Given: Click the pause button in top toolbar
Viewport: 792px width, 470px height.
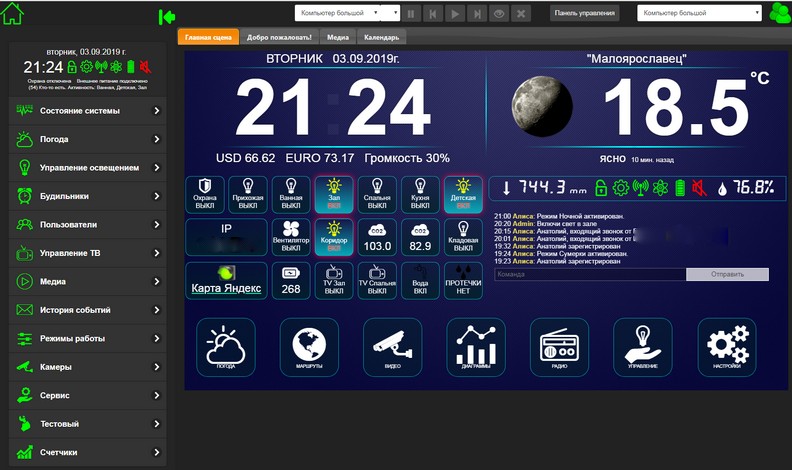Looking at the screenshot, I should tap(411, 14).
